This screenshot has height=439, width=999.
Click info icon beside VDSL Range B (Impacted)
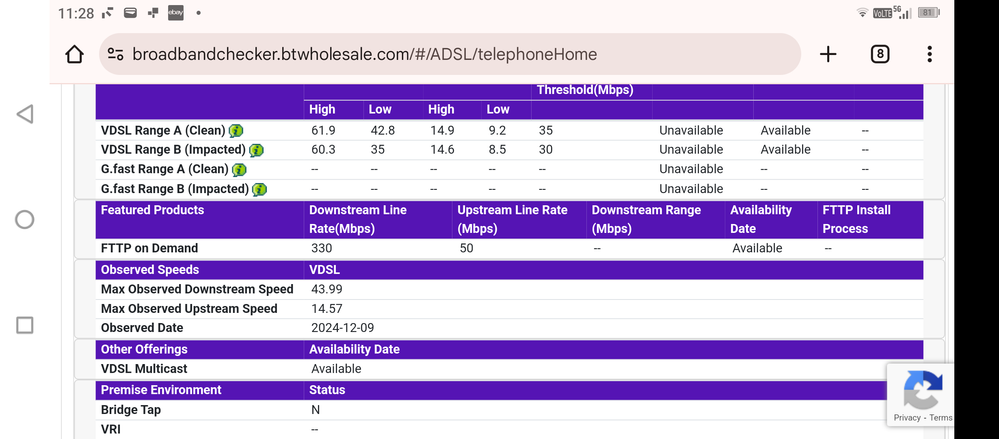(256, 150)
